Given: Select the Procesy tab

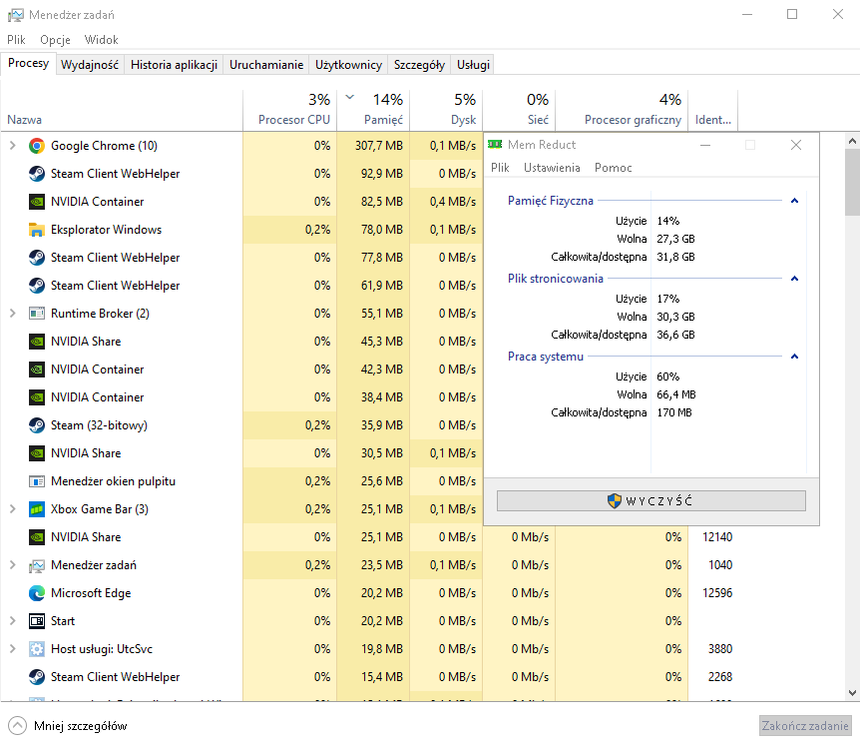Looking at the screenshot, I should (29, 63).
